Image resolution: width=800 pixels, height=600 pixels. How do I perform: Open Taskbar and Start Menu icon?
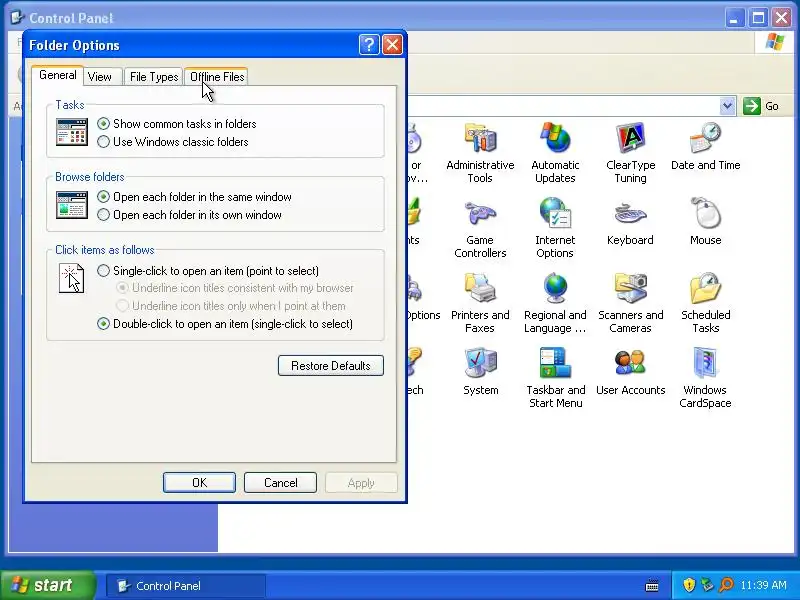(x=555, y=363)
